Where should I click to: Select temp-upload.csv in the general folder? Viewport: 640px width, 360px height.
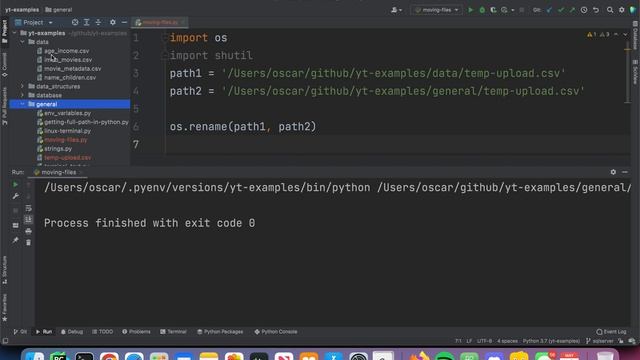pyautogui.click(x=67, y=158)
